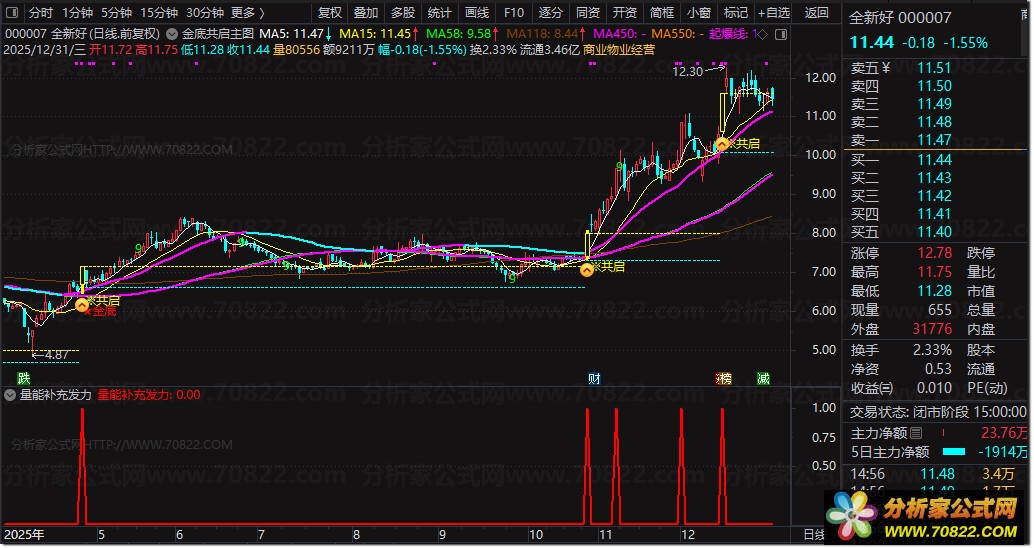The height and width of the screenshot is (548, 1034).
Task: Click month 6 on the time axis
Action: [179, 535]
